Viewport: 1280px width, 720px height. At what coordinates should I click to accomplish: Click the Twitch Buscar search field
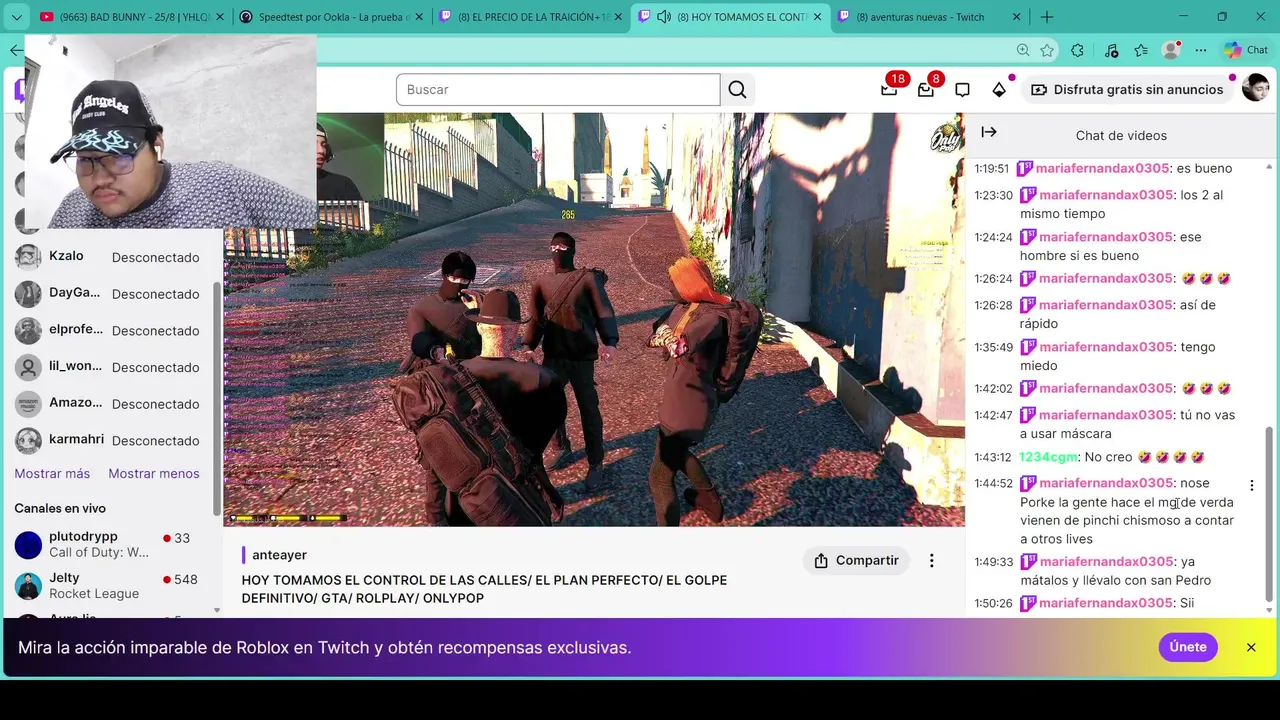coord(558,90)
